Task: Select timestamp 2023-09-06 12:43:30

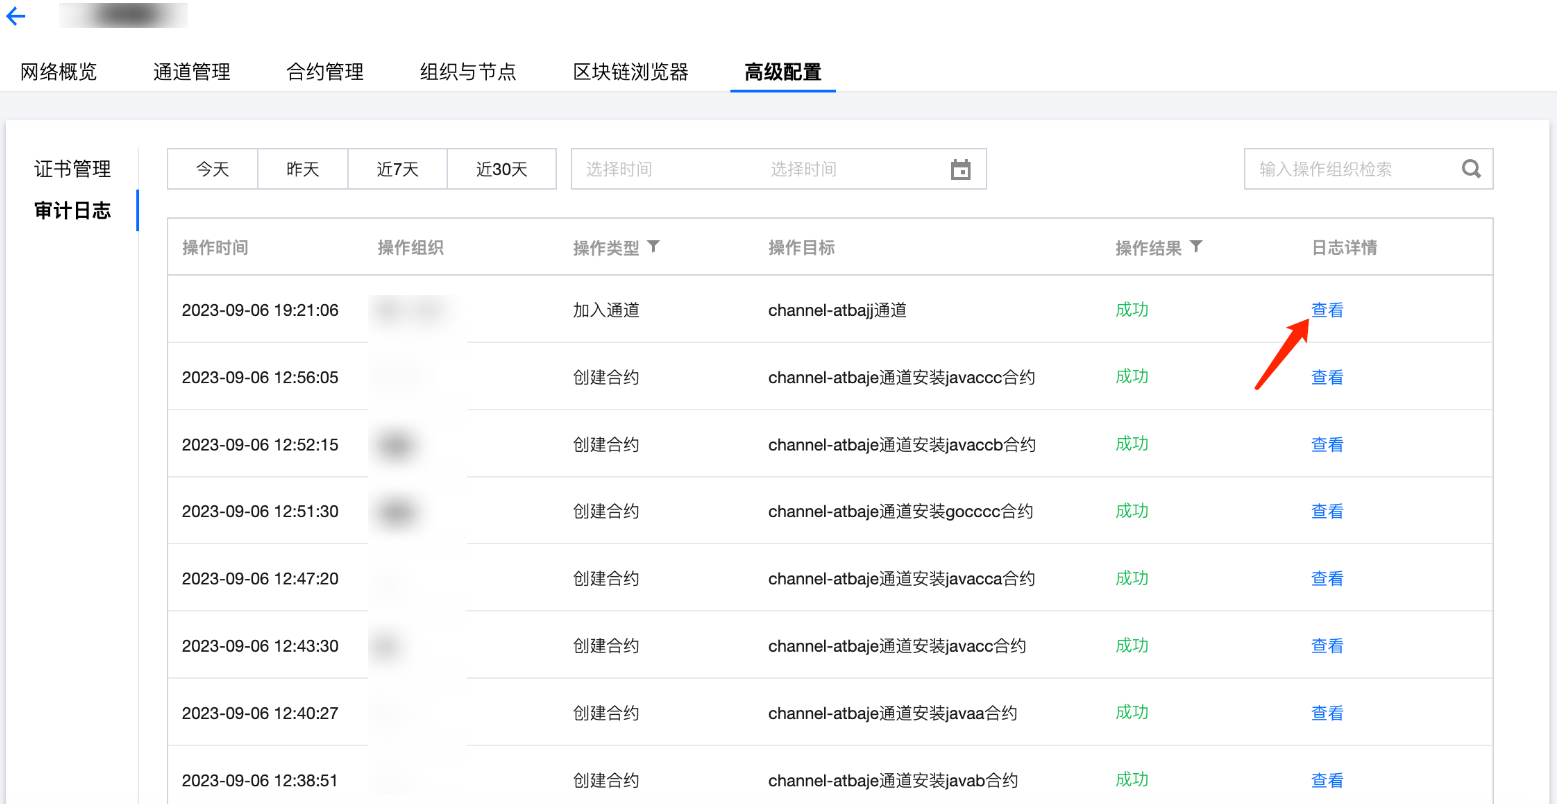Action: (x=260, y=646)
